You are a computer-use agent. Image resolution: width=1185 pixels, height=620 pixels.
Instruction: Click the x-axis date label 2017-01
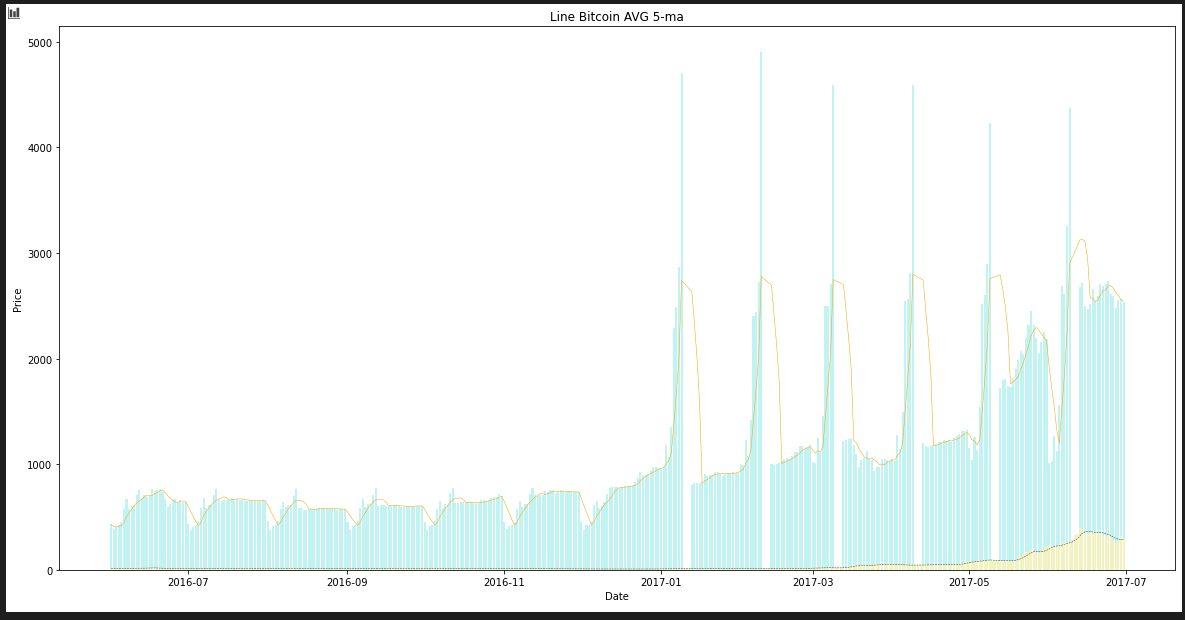click(x=661, y=581)
